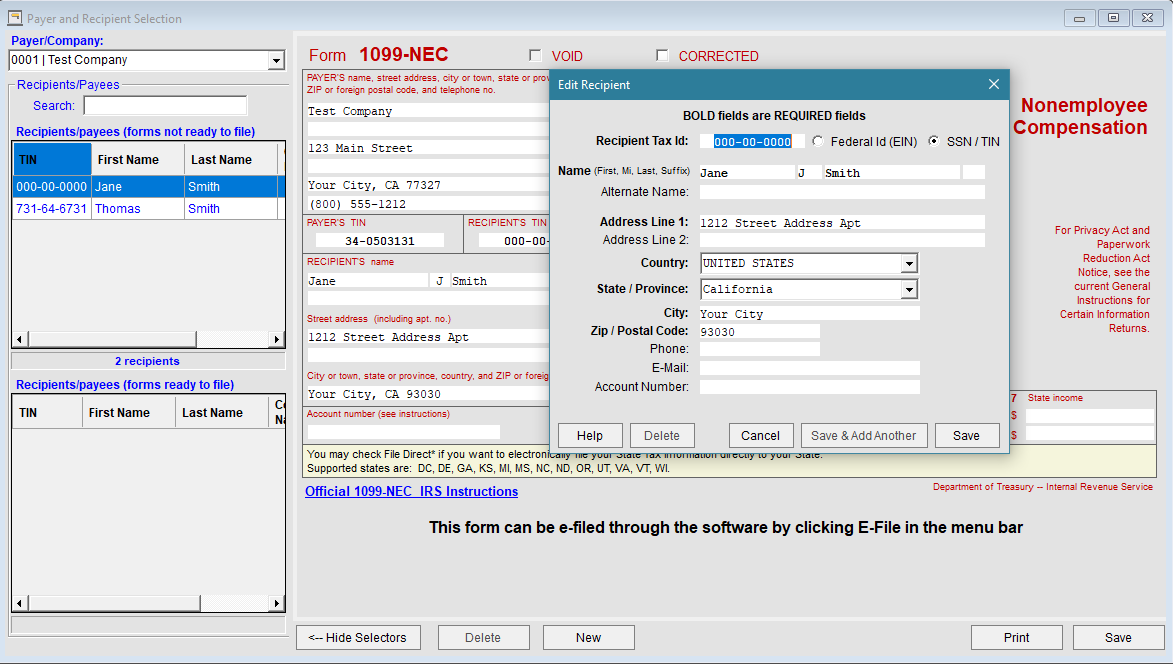1173x666 pixels.
Task: Select Thomas Smith recipient row
Action: click(x=148, y=209)
